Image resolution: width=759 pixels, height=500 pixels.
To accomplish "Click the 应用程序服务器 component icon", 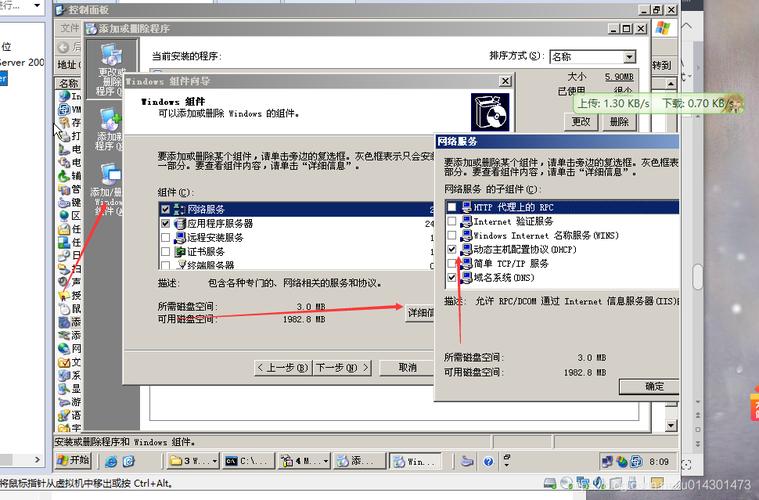I will [x=180, y=223].
